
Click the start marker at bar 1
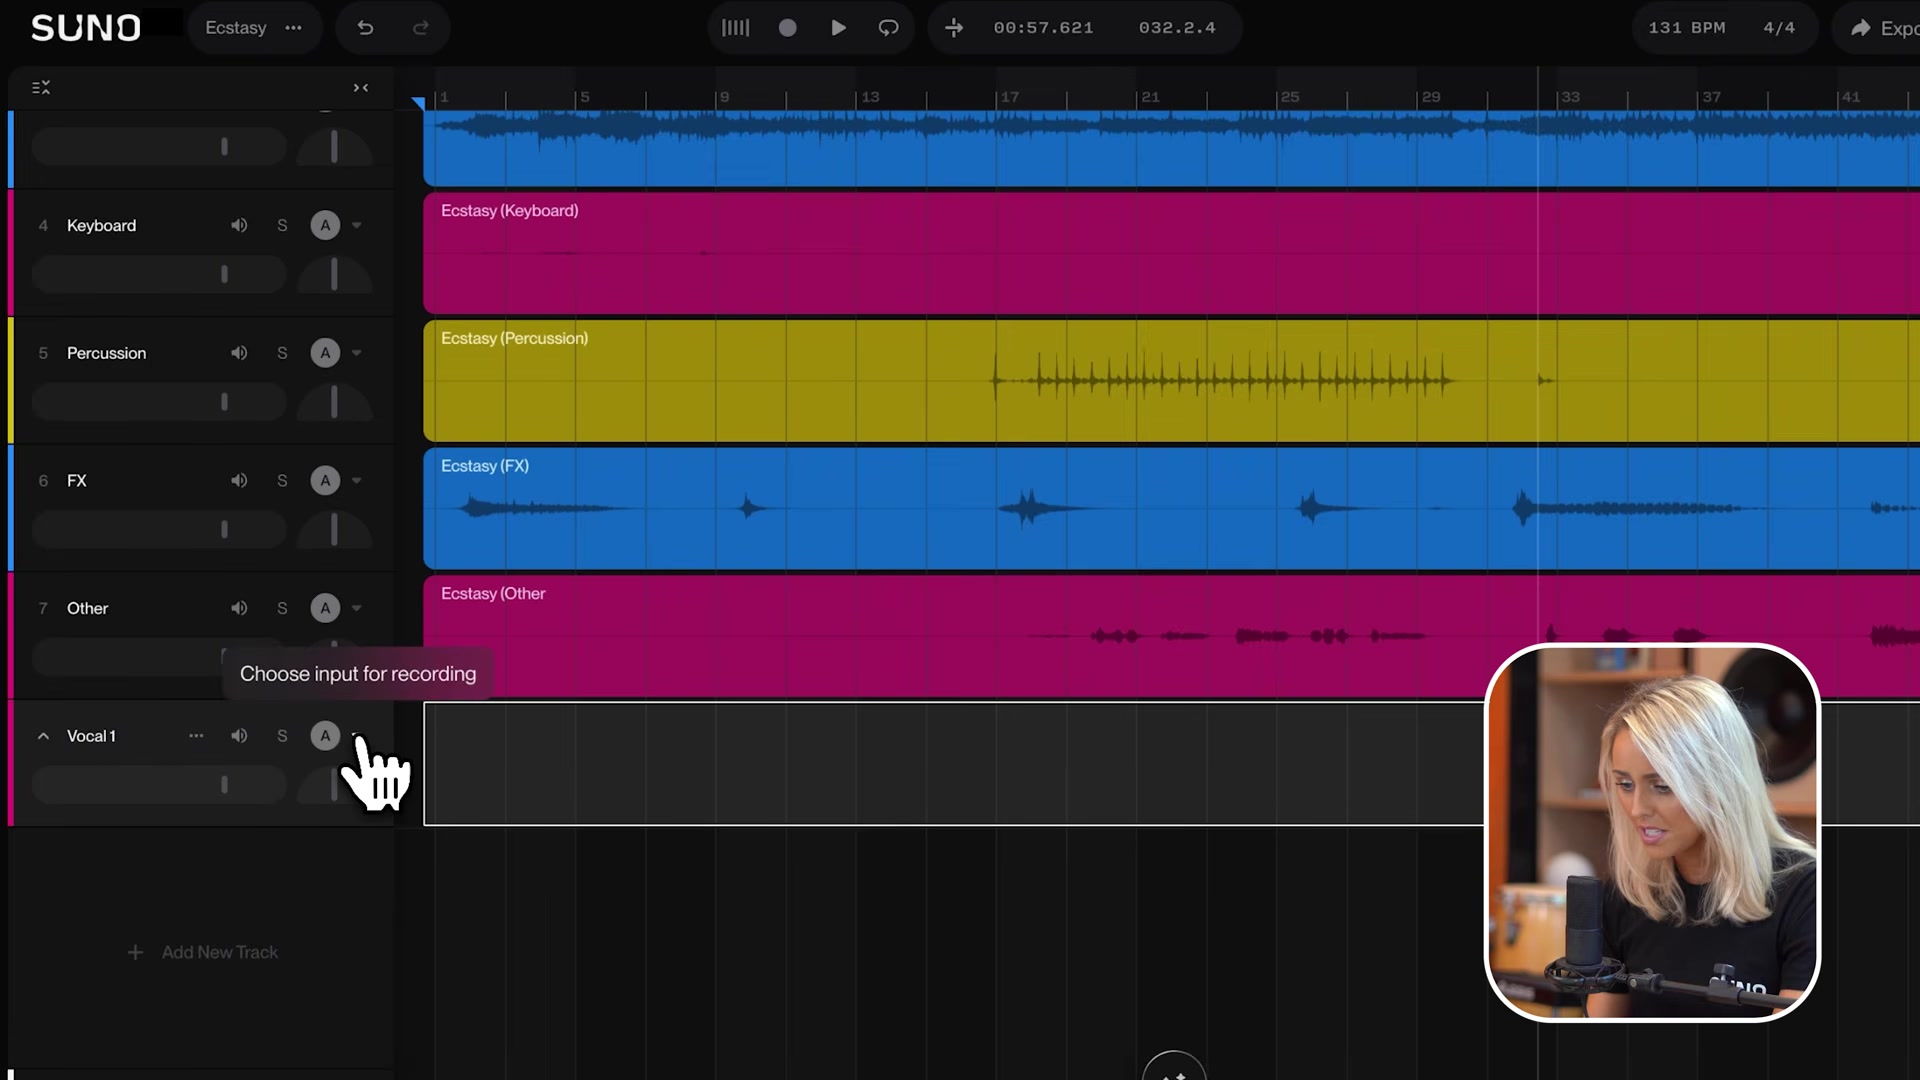[x=418, y=102]
